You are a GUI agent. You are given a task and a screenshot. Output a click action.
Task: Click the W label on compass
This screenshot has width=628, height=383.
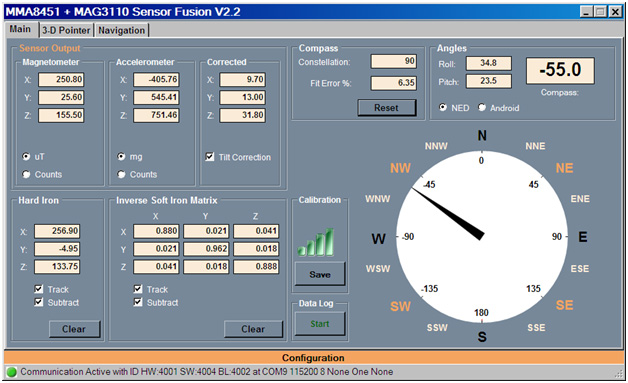tap(378, 239)
